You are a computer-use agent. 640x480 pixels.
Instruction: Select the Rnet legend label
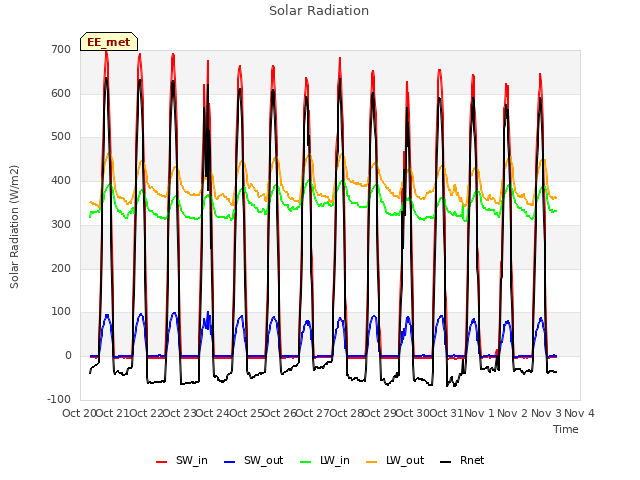coord(472,460)
